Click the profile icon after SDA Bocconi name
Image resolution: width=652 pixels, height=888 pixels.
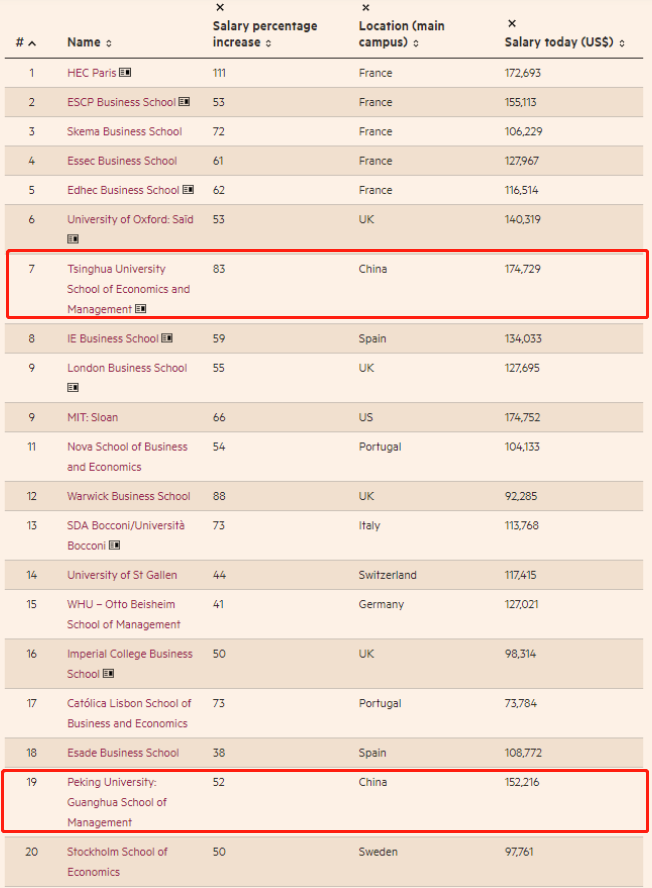115,545
